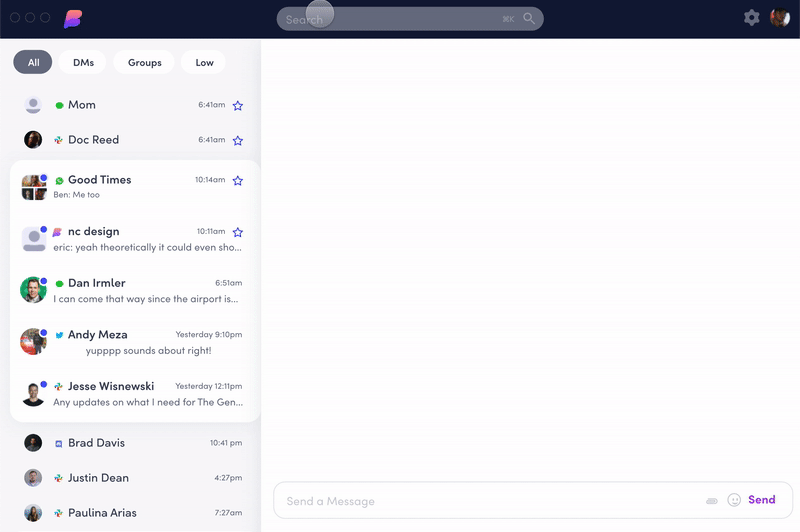Toggle the favorite star for Mom
This screenshot has height=532, width=800.
coord(238,105)
